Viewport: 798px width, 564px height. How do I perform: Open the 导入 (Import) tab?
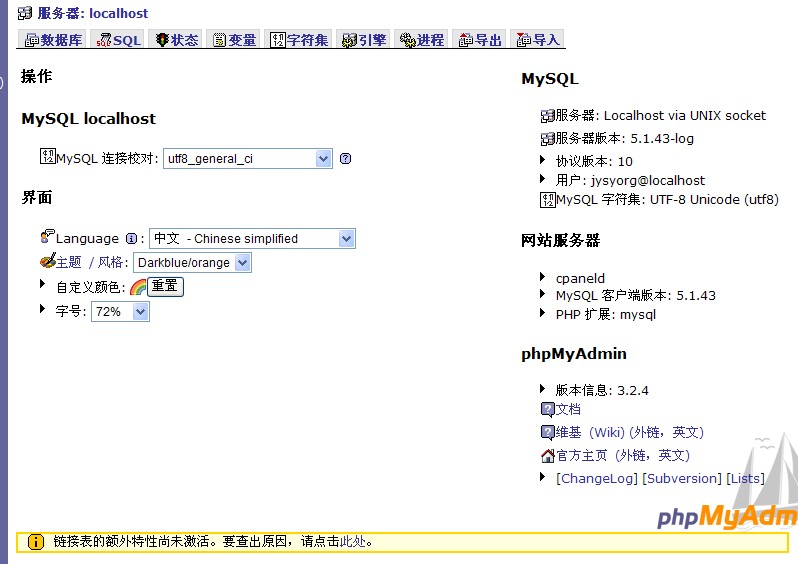pyautogui.click(x=538, y=39)
